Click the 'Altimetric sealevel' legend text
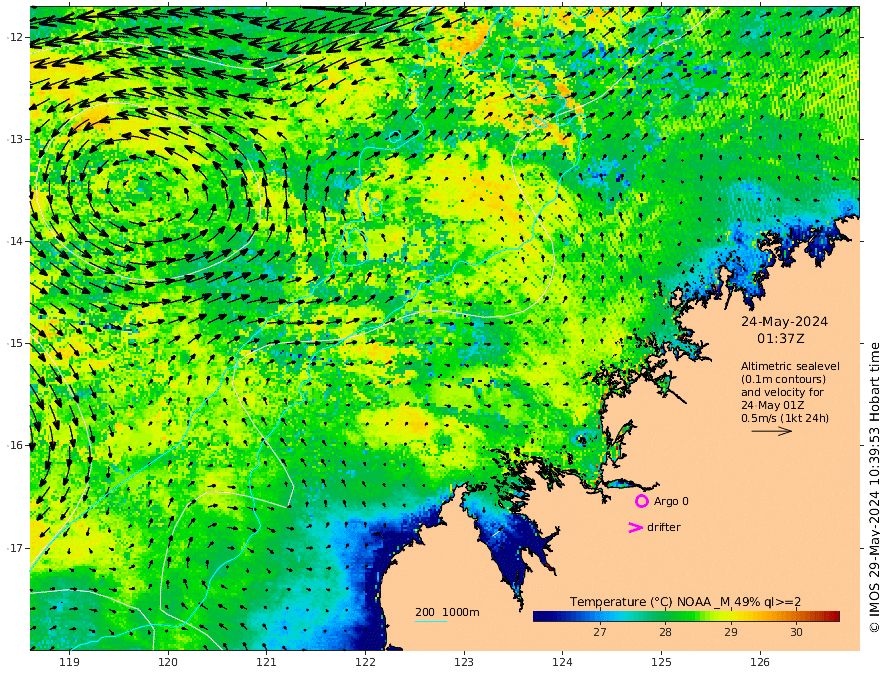This screenshot has width=880, height=680. pyautogui.click(x=790, y=366)
